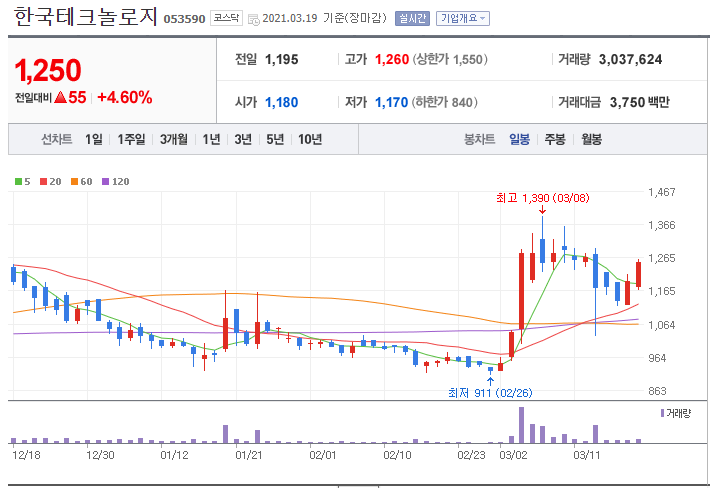
Task: Click the green 5-day moving average legend swatch
Action: [x=18, y=182]
